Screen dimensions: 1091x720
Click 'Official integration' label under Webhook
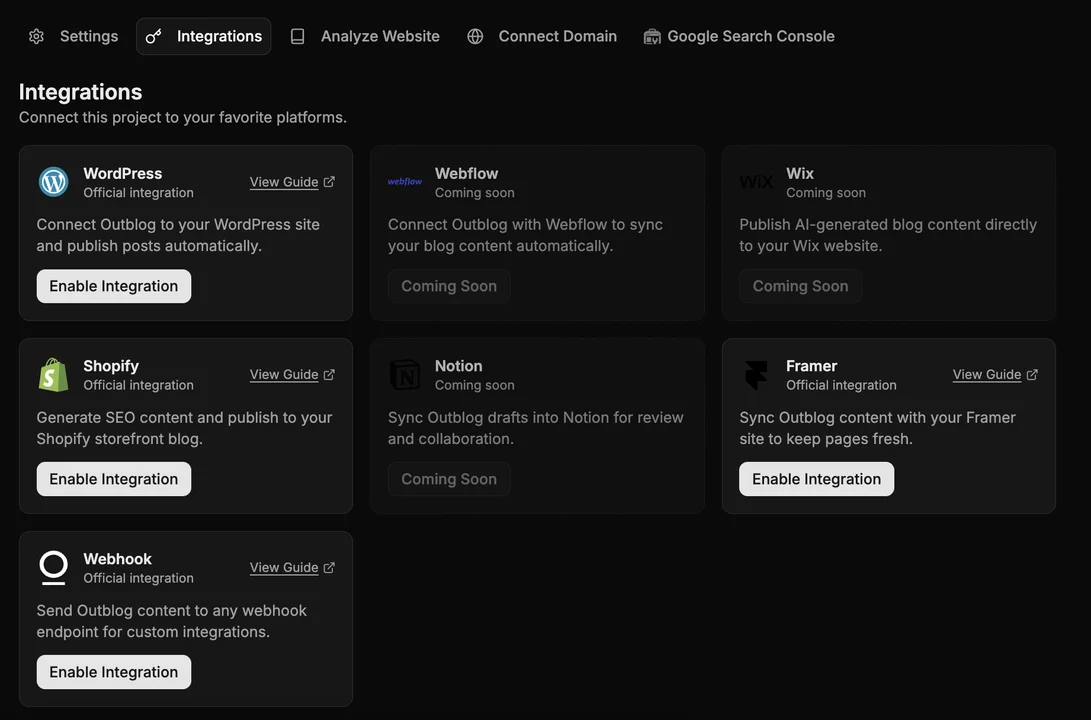point(138,578)
